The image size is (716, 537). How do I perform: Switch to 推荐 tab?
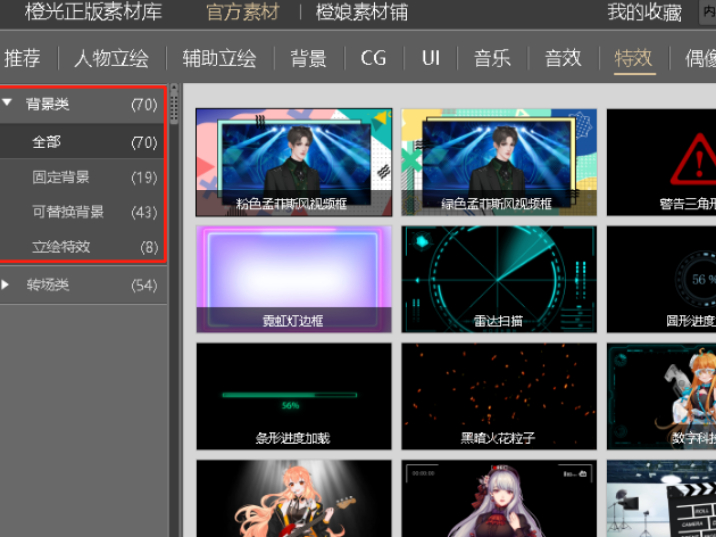[22, 58]
